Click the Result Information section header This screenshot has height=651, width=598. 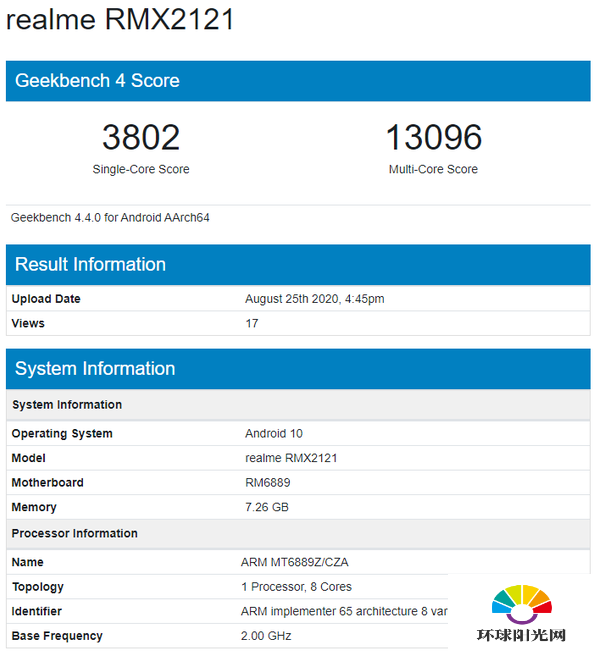(298, 264)
